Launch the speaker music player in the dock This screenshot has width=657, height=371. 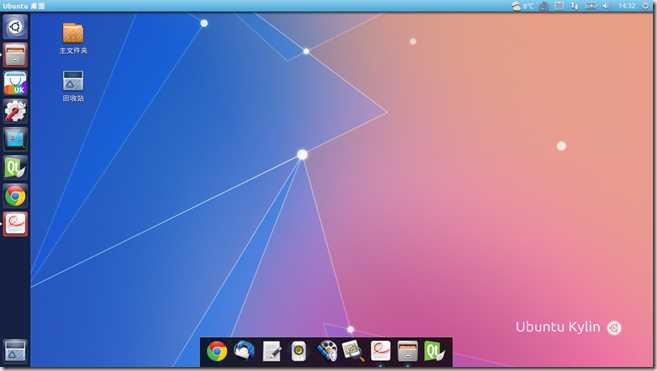(299, 351)
